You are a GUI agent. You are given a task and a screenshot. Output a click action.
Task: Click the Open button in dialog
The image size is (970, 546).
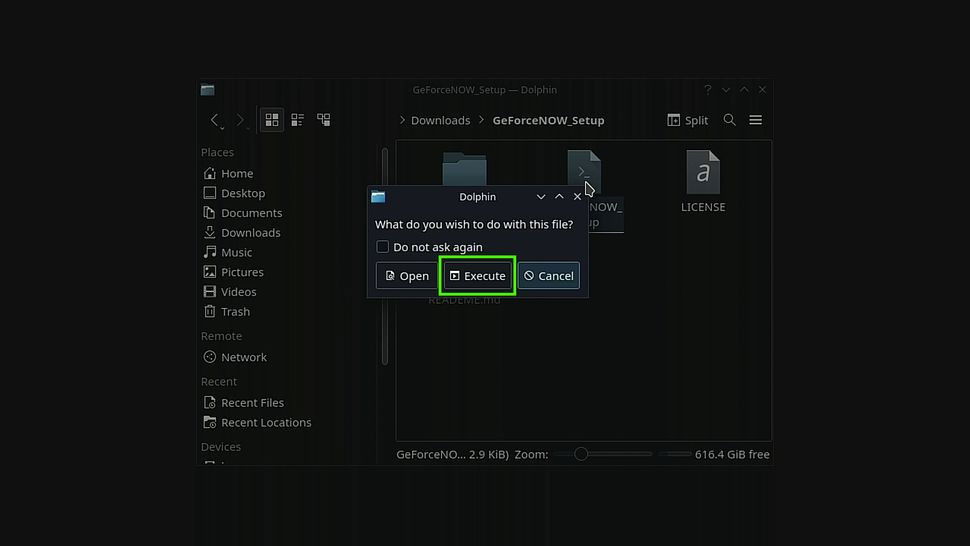point(407,276)
